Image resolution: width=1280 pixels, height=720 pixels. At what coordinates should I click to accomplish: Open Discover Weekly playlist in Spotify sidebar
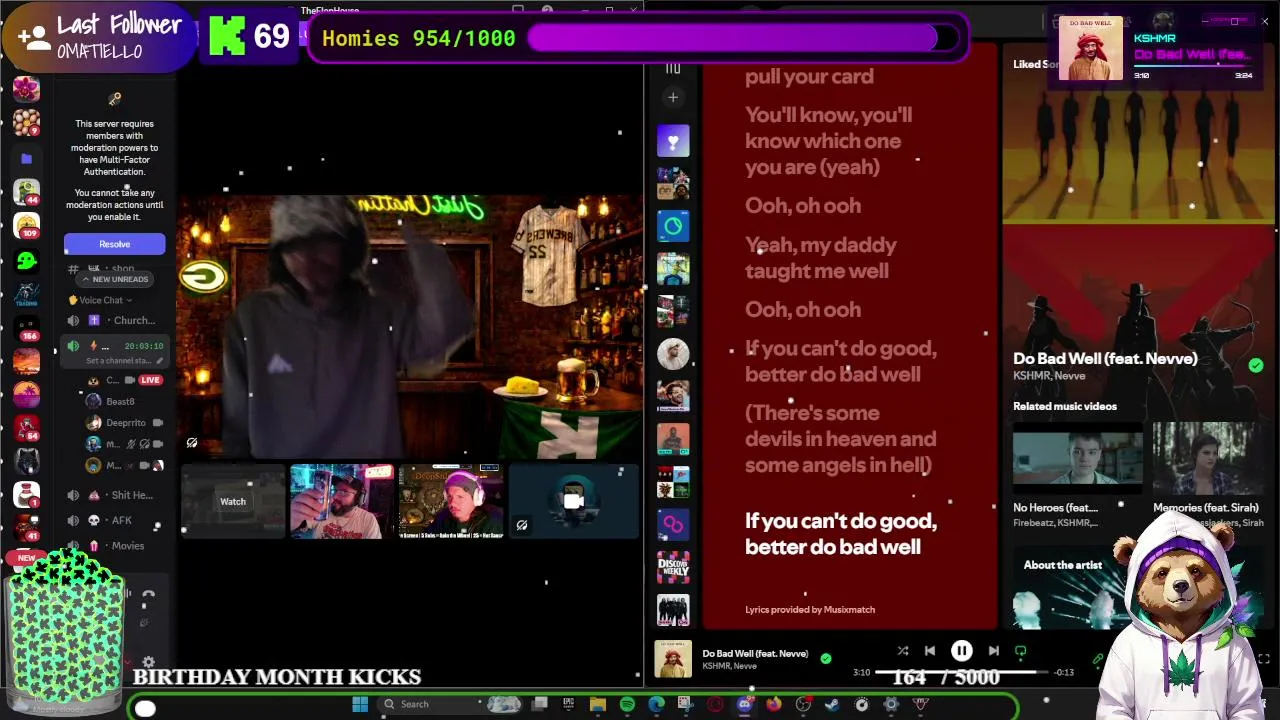coord(673,567)
